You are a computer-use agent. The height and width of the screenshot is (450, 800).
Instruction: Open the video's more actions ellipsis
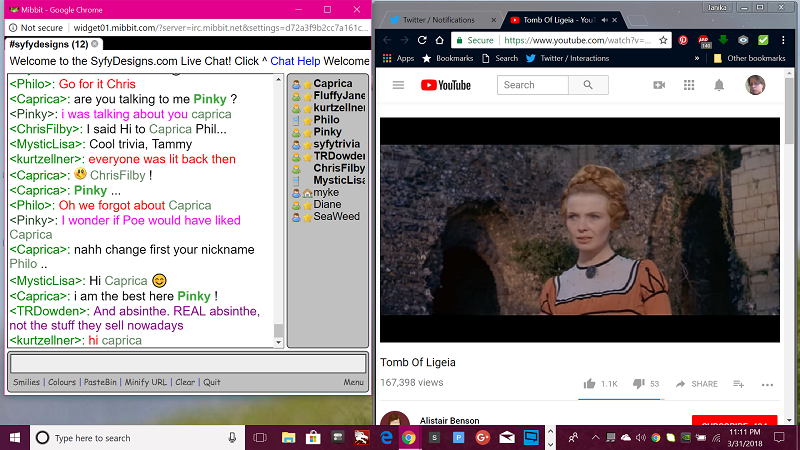click(767, 385)
